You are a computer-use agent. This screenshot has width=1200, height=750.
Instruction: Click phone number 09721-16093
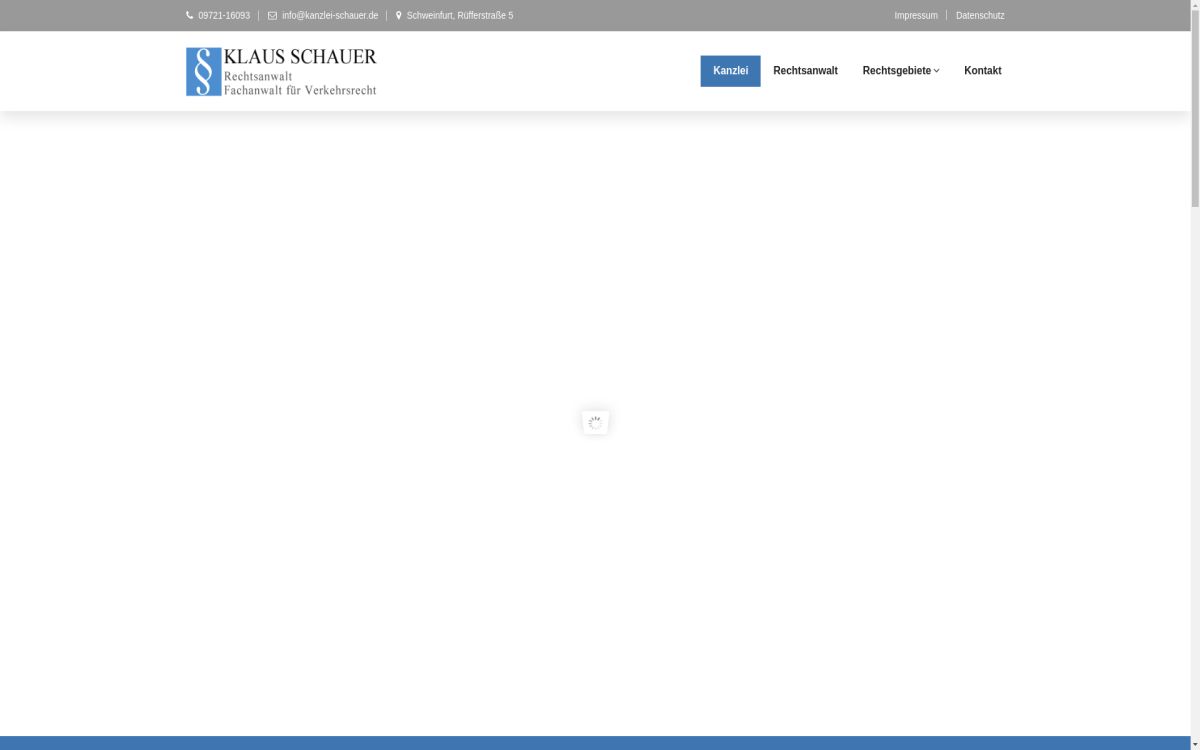click(x=224, y=16)
